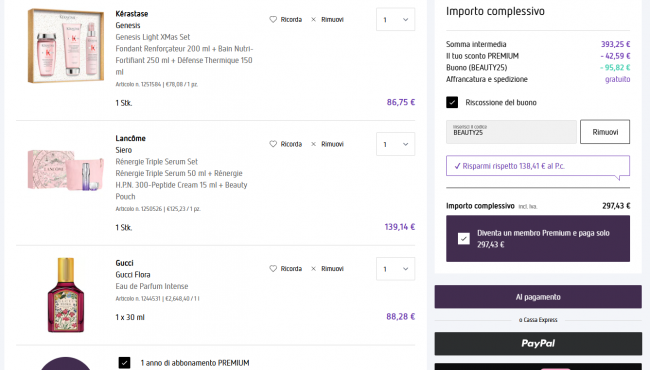This screenshot has width=650, height=370.
Task: Click Rimuovi link for Lancôme Siero
Action: pyautogui.click(x=332, y=144)
